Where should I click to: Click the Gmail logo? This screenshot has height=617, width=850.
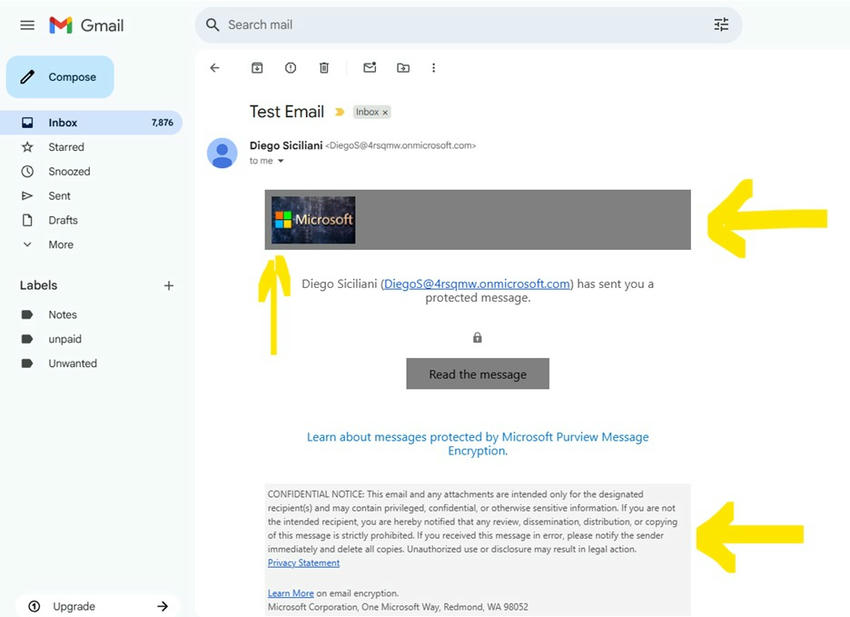coord(86,25)
